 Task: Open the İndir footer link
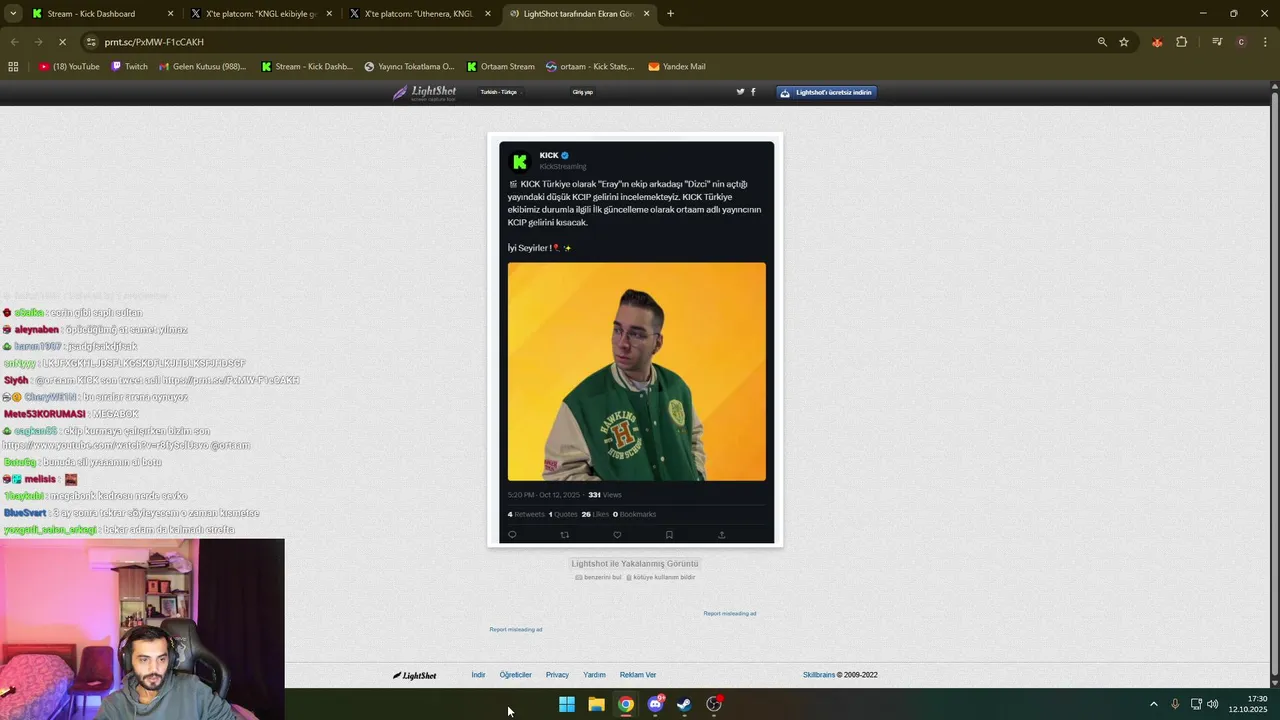point(478,675)
